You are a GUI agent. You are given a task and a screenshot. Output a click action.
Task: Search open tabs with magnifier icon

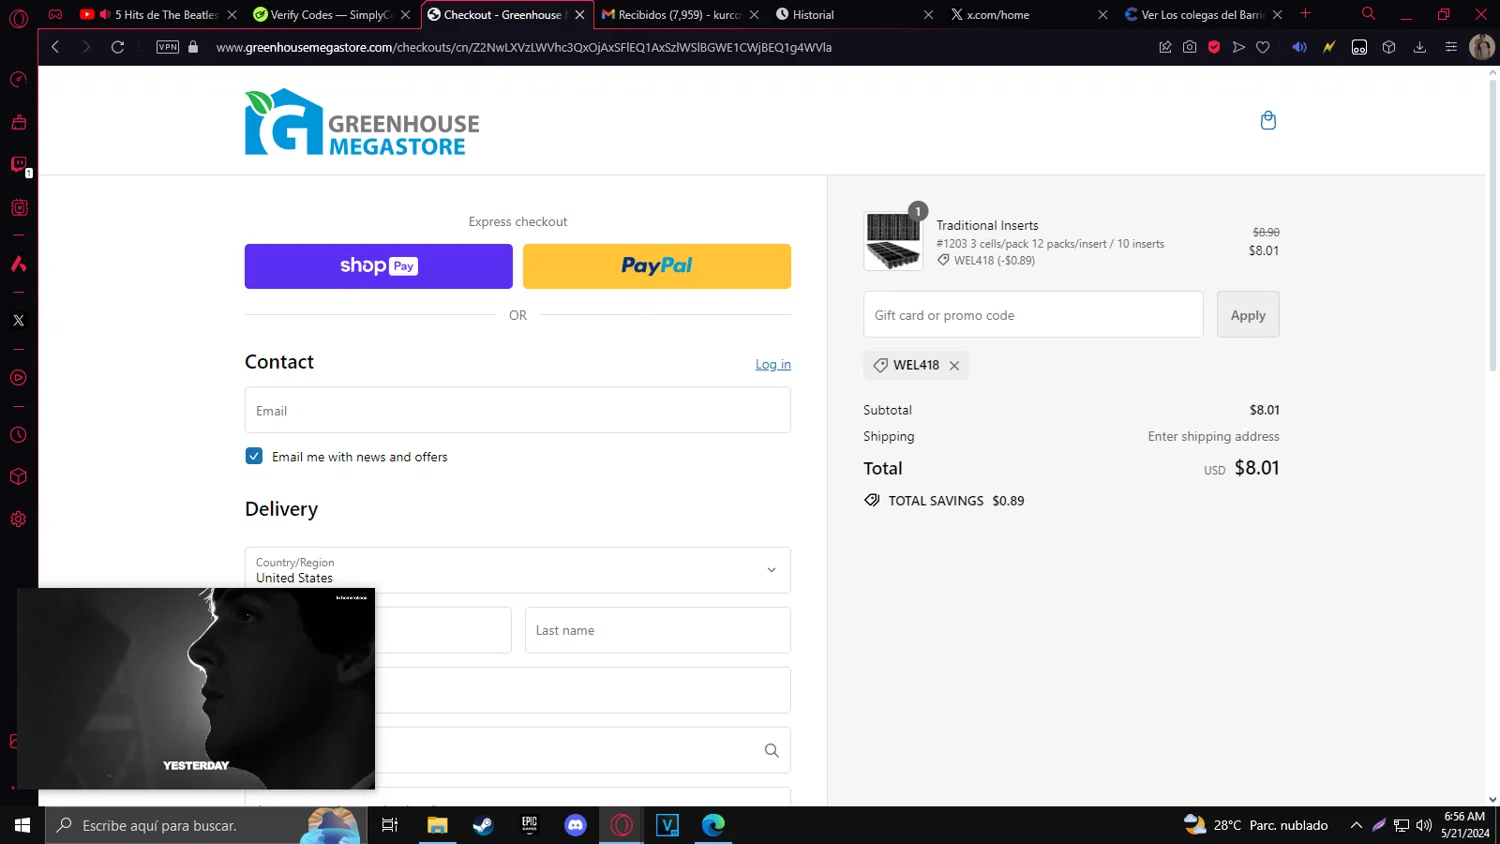coord(1368,14)
